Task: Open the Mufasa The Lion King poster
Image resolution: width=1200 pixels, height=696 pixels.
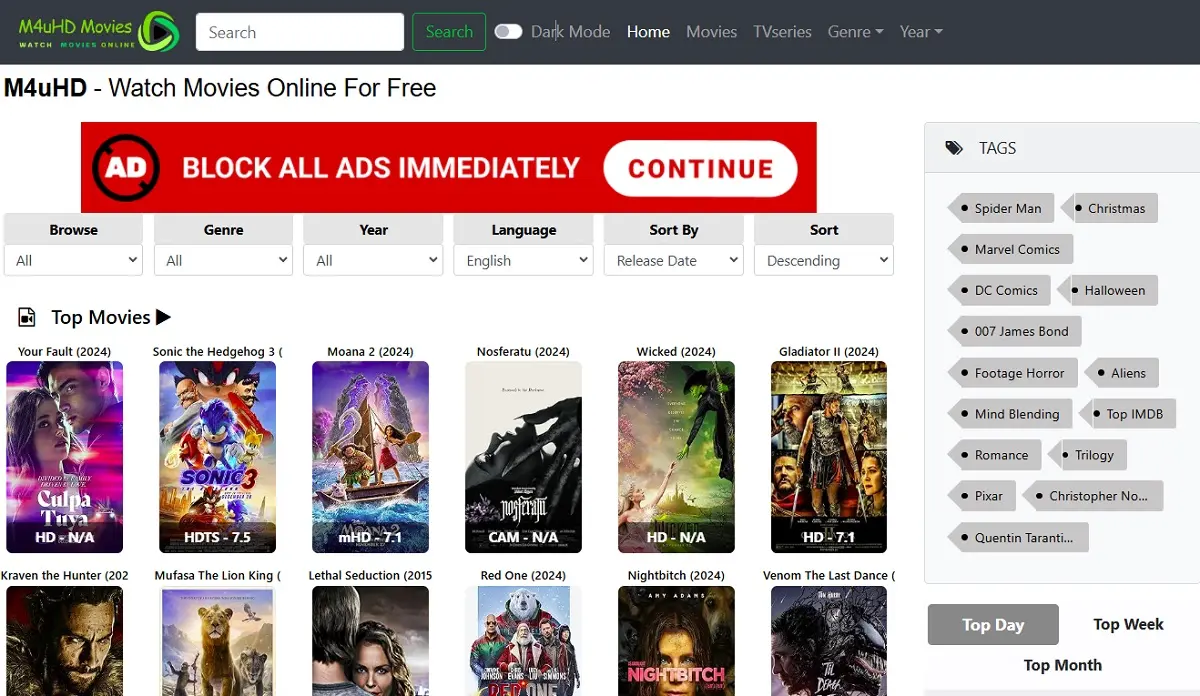Action: click(217, 641)
